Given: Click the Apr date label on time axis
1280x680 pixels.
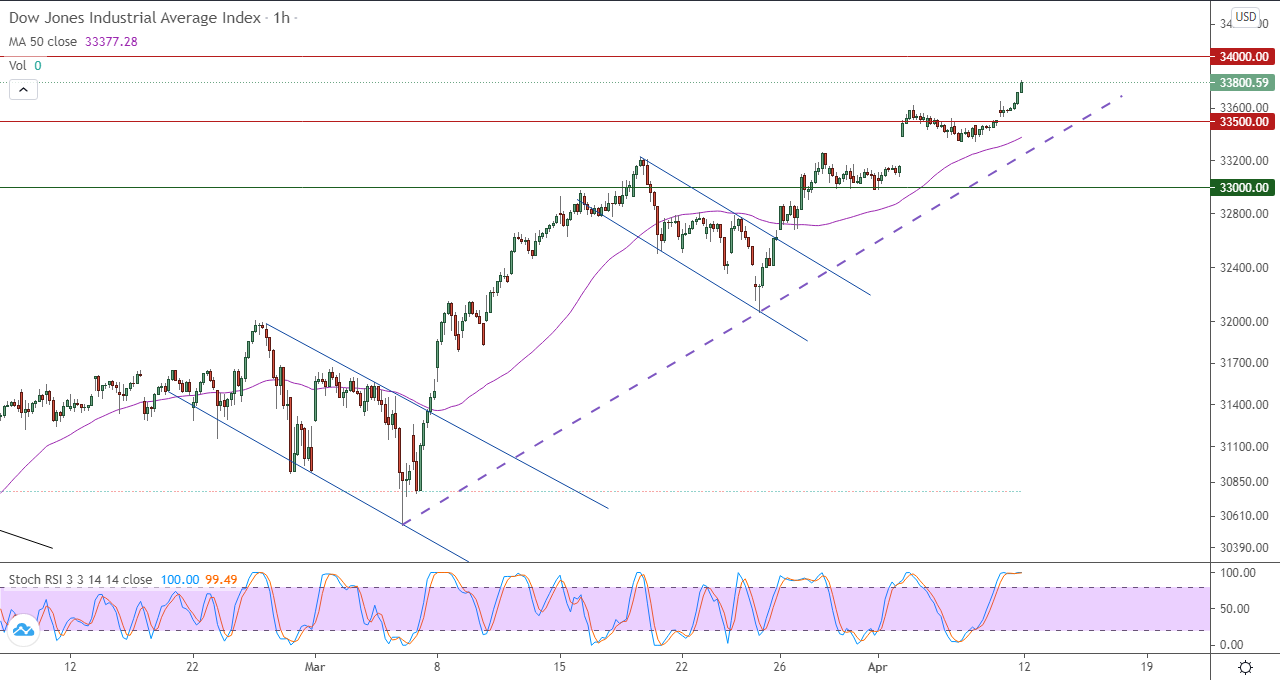Looking at the screenshot, I should tap(877, 665).
